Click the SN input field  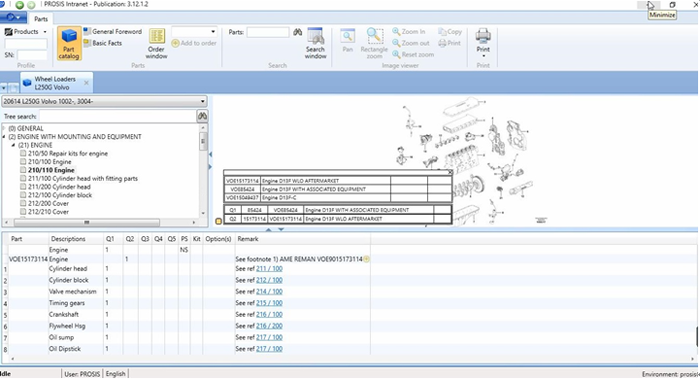pos(32,55)
